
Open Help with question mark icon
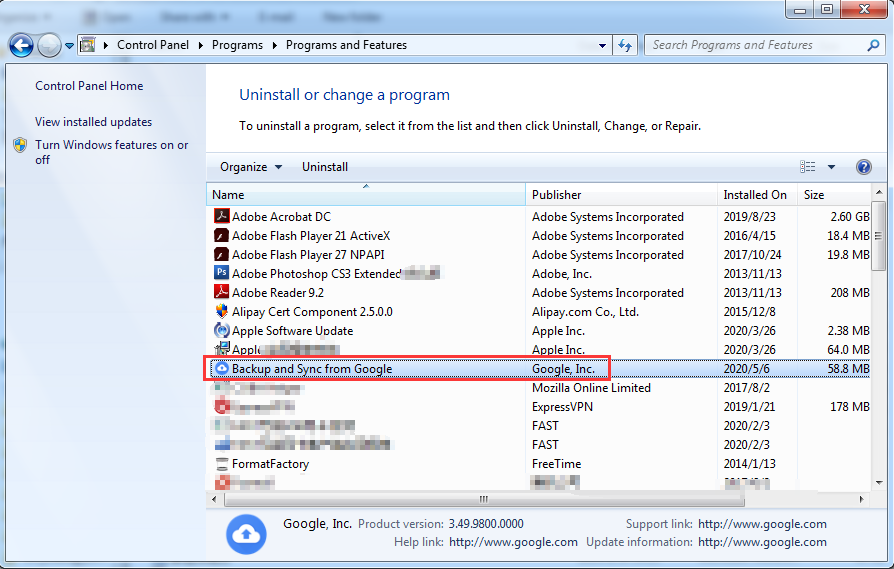[863, 166]
